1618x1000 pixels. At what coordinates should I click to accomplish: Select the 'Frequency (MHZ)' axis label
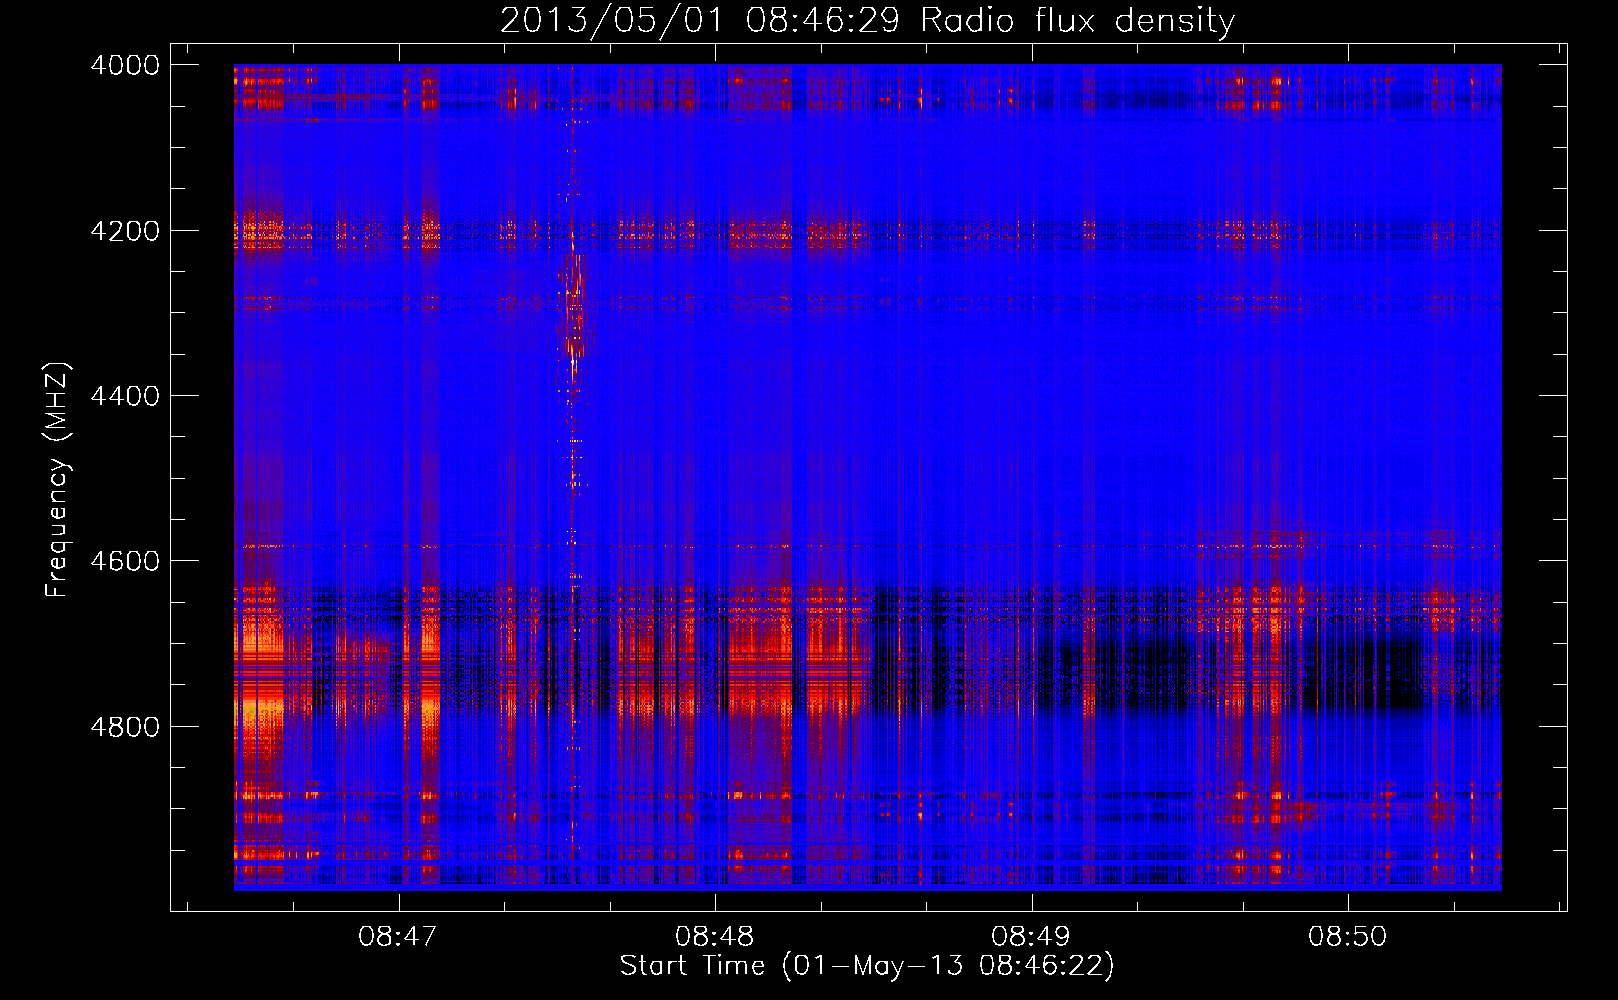tap(57, 480)
